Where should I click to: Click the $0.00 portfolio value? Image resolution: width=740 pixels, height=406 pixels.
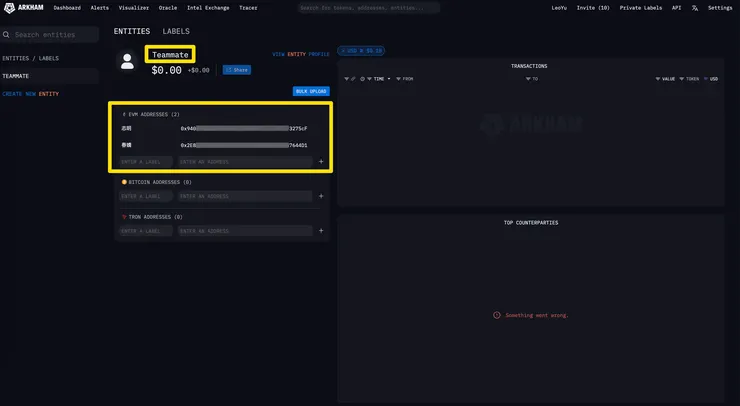(x=166, y=70)
